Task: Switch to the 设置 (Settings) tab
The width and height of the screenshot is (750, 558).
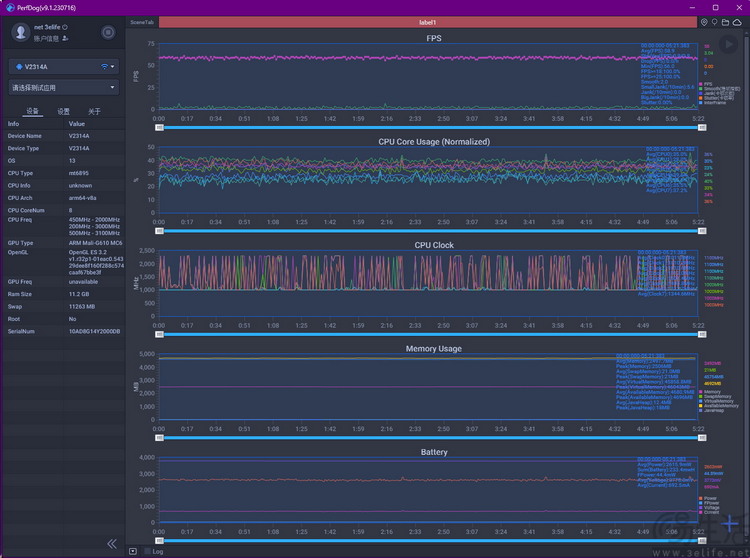Action: tap(64, 111)
